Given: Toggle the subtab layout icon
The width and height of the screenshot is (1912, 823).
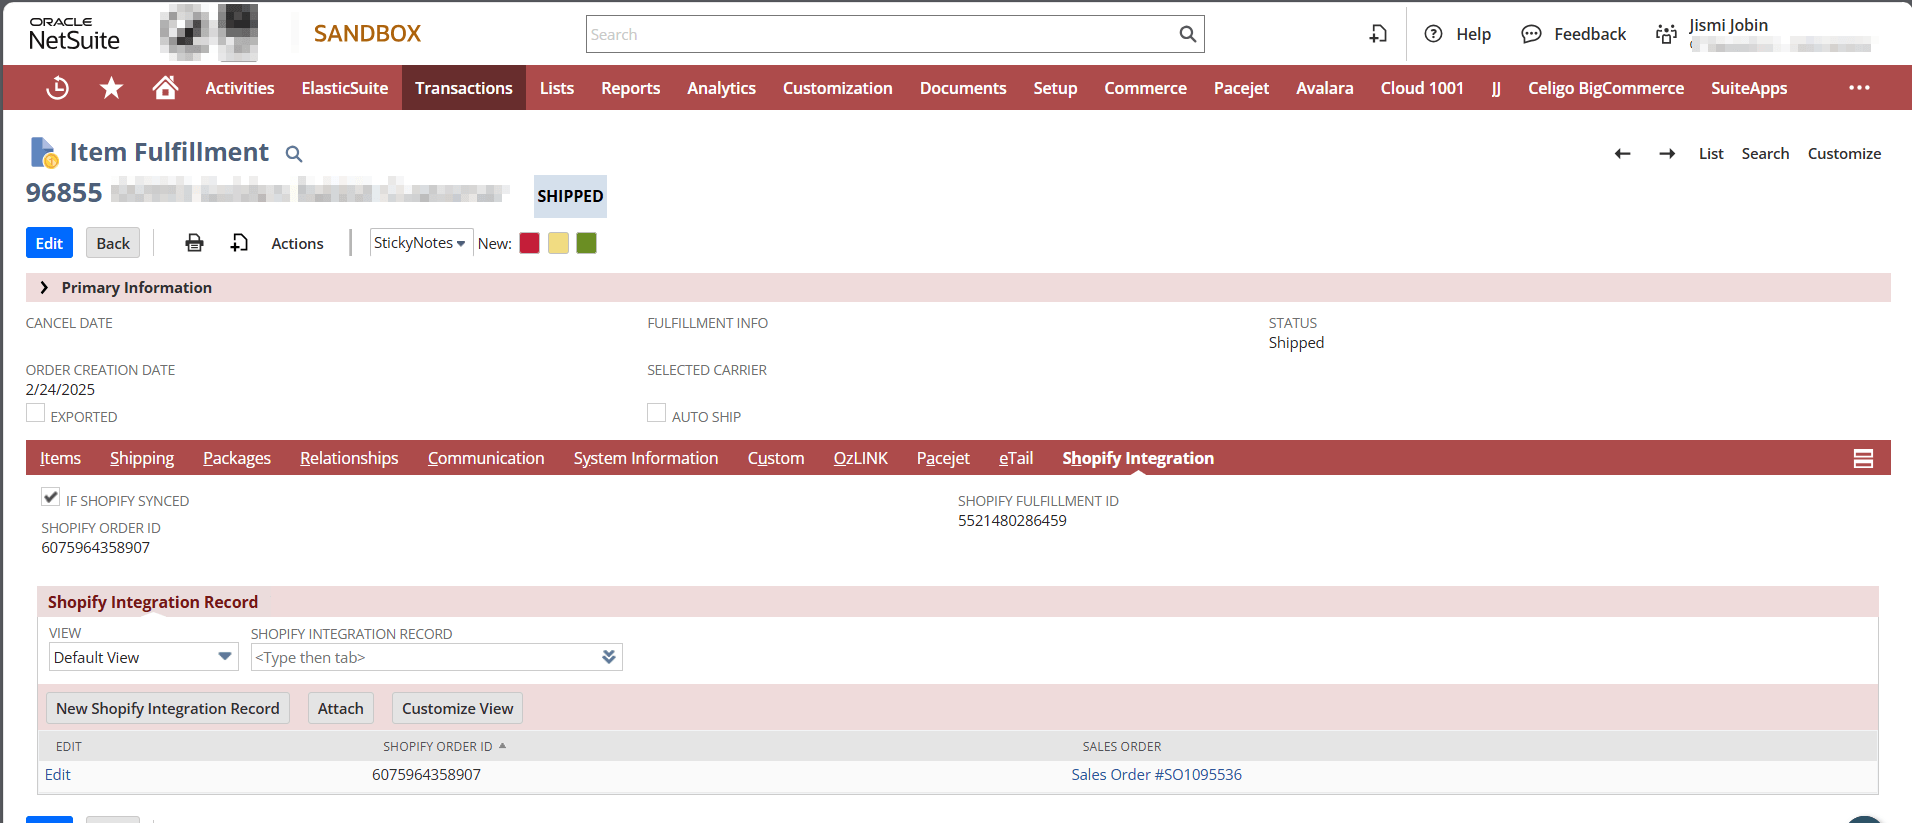Looking at the screenshot, I should 1863,458.
